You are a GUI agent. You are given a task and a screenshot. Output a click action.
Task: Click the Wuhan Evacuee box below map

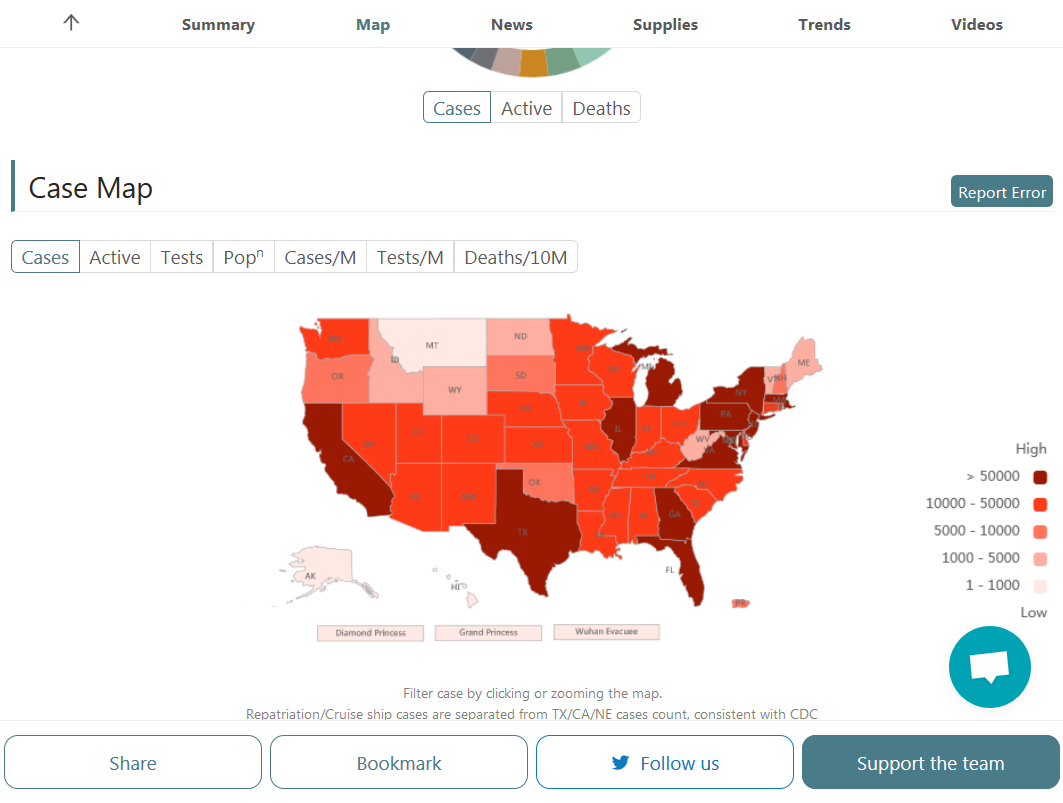[x=607, y=631]
